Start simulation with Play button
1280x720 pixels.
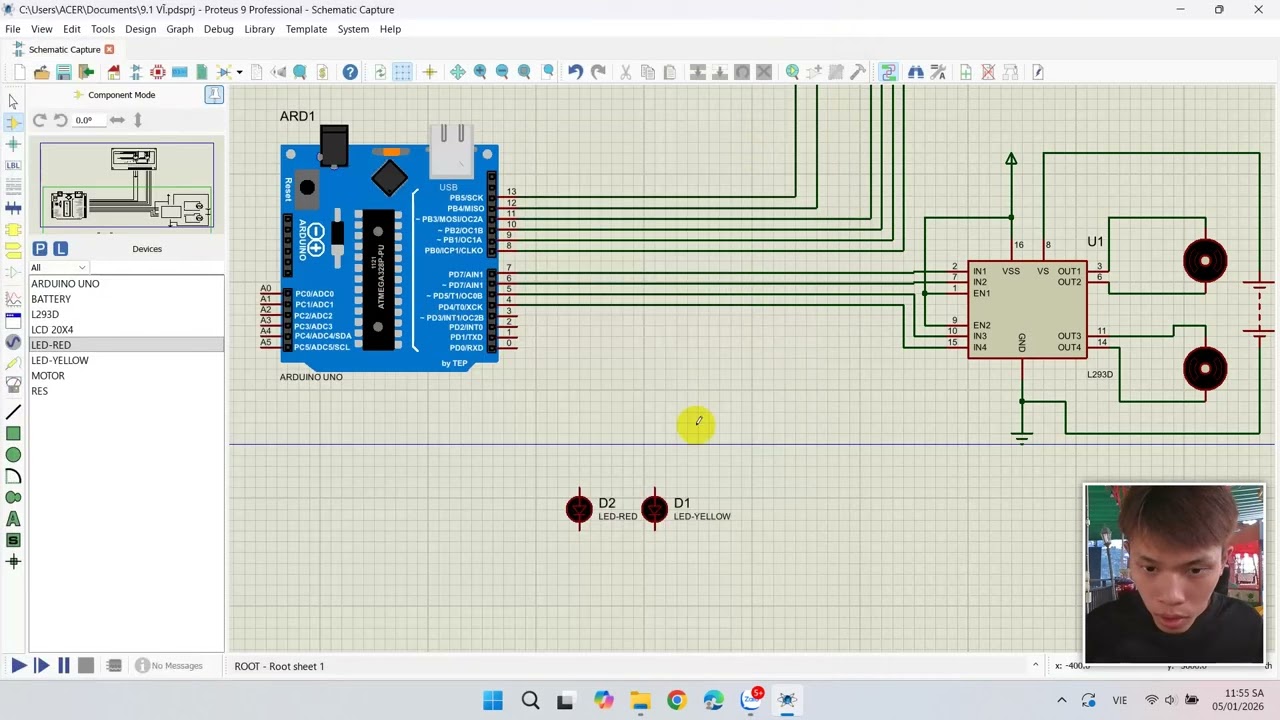[19, 666]
